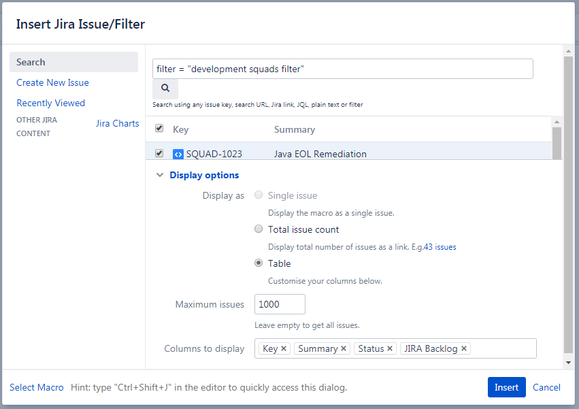Select the Total issue count radio
This screenshot has height=409, width=579.
tap(258, 229)
